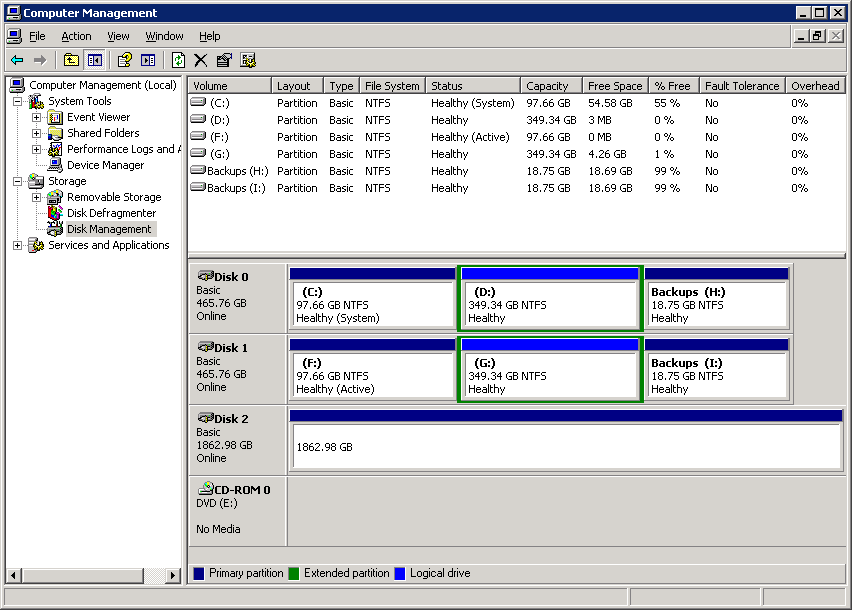Sort volumes by the Capacity column header
Screen dimensions: 852x610
click(x=551, y=85)
